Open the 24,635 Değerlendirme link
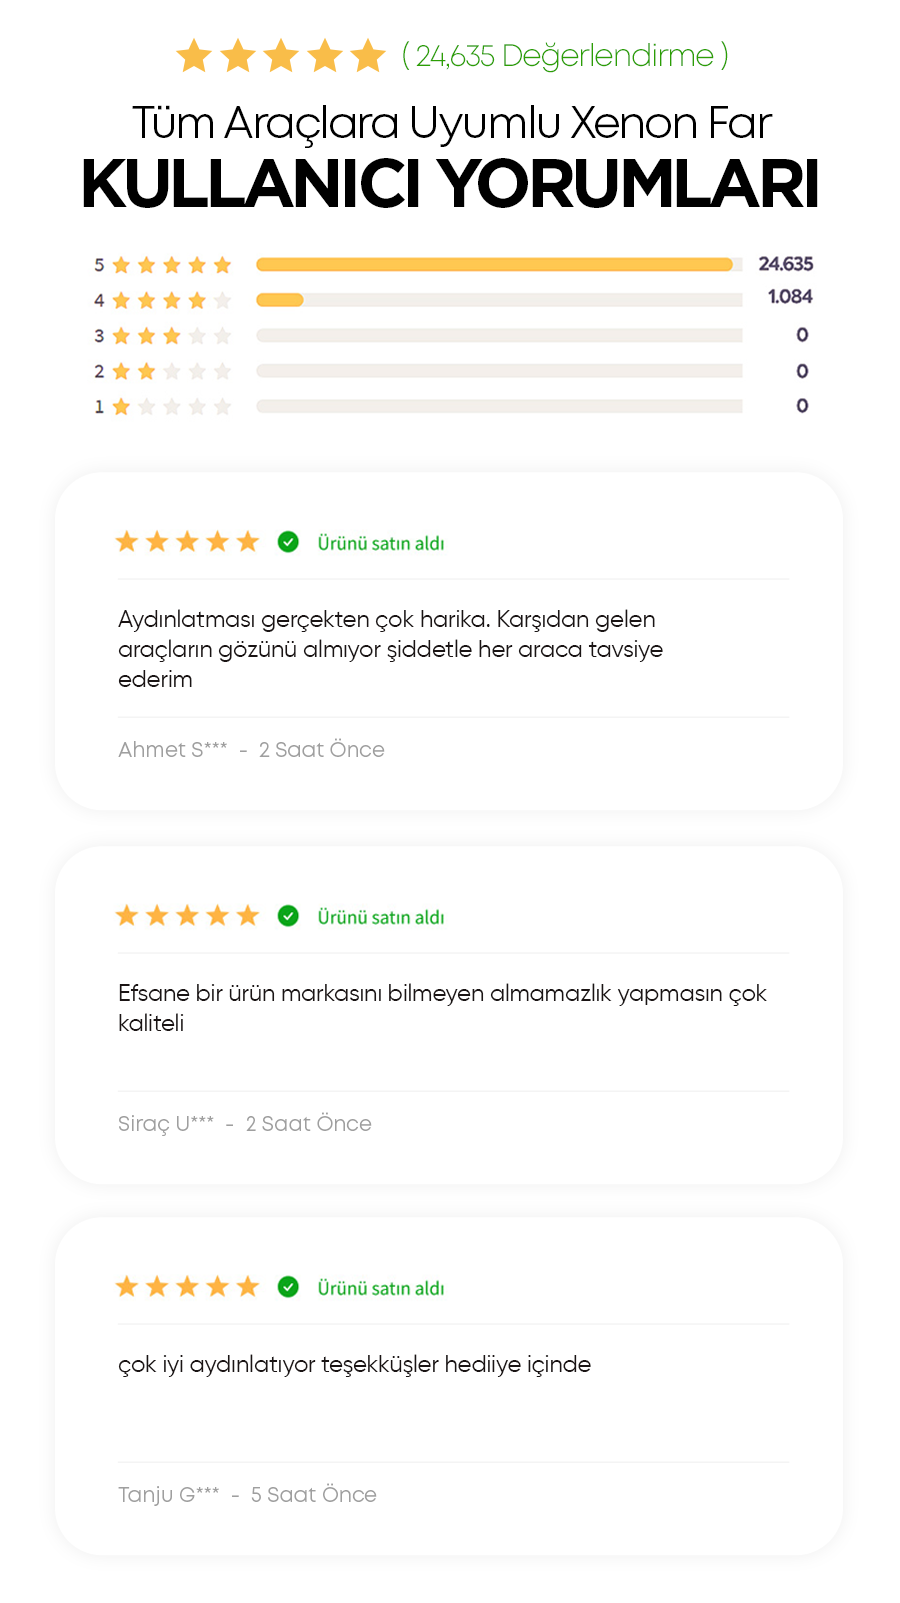Screen dimensions: 900x1603 pos(565,56)
